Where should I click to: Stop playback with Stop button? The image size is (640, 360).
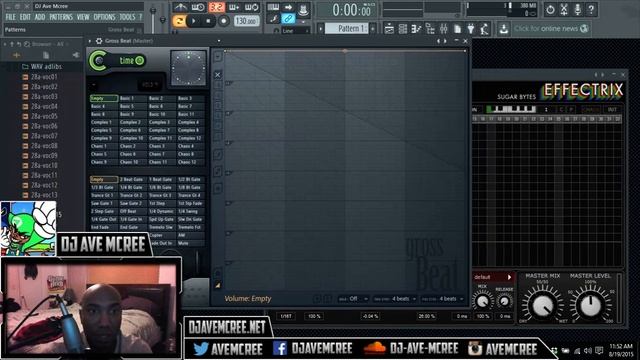pyautogui.click(x=208, y=21)
